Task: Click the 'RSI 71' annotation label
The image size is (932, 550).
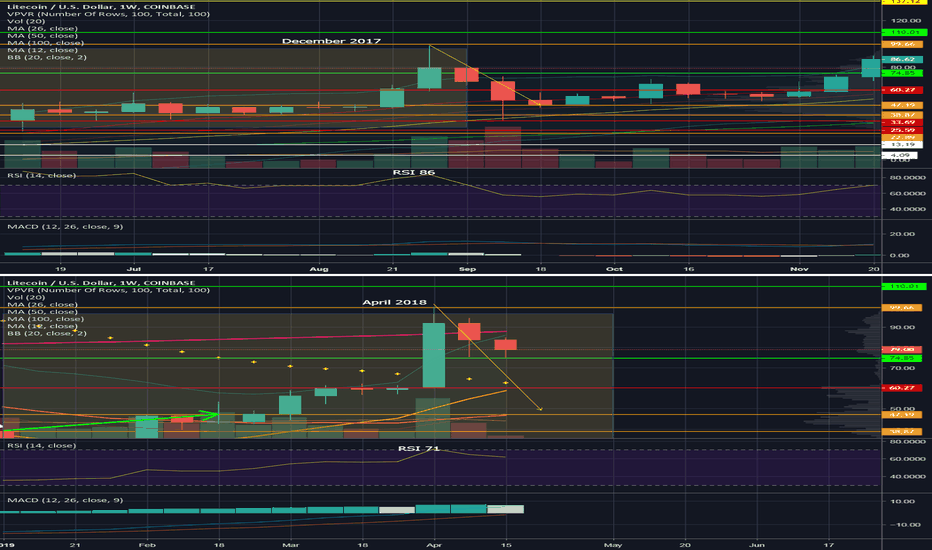Action: pyautogui.click(x=419, y=448)
